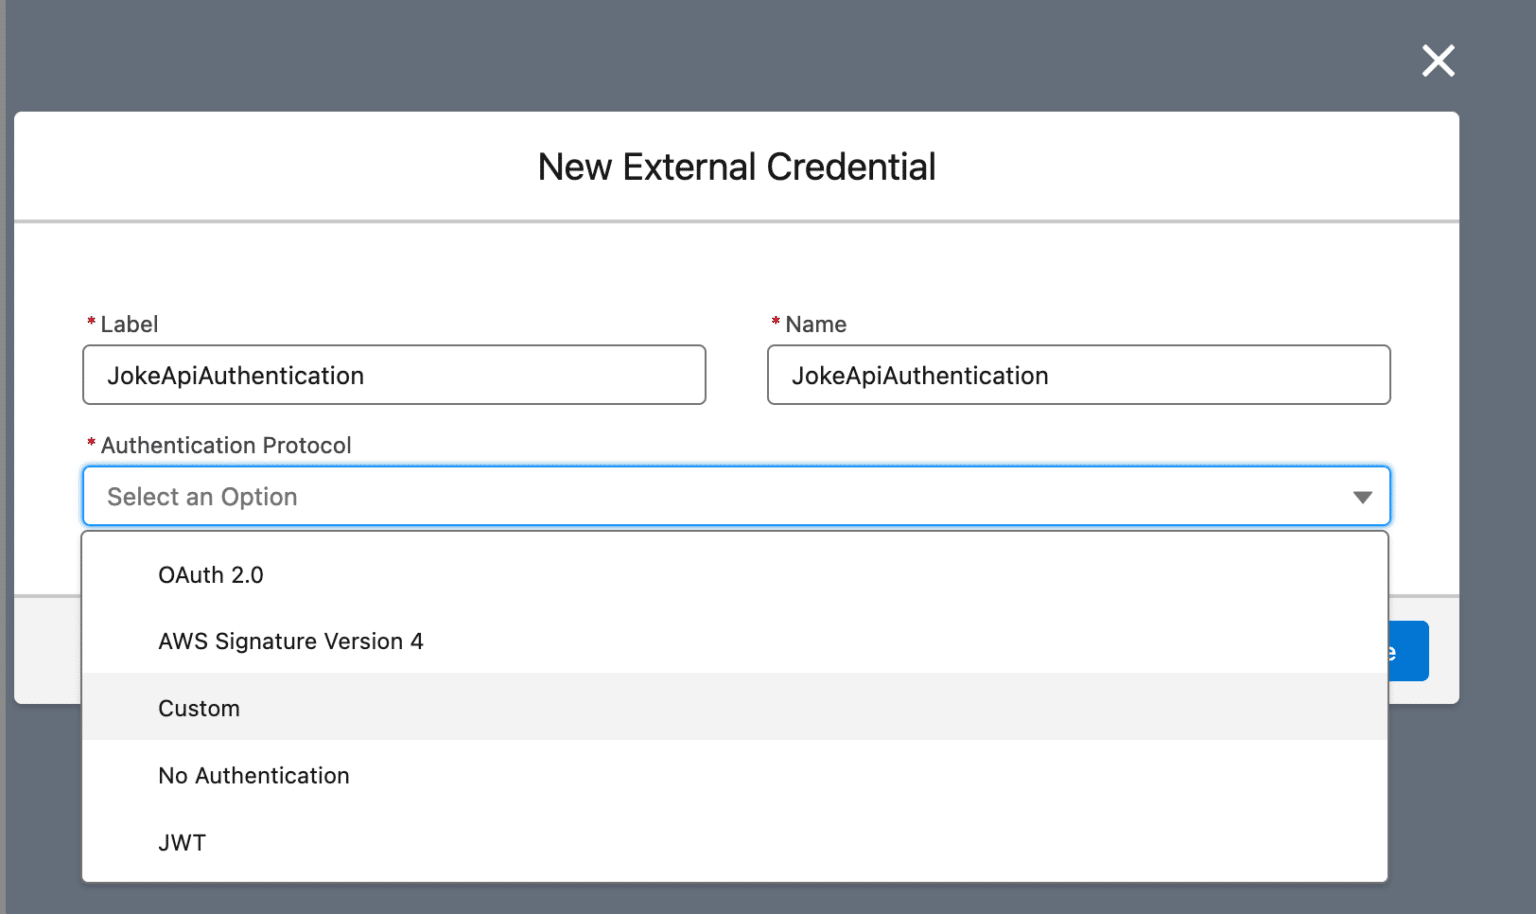Pick No Authentication from the list
Viewport: 1536px width, 914px height.
[x=253, y=775]
